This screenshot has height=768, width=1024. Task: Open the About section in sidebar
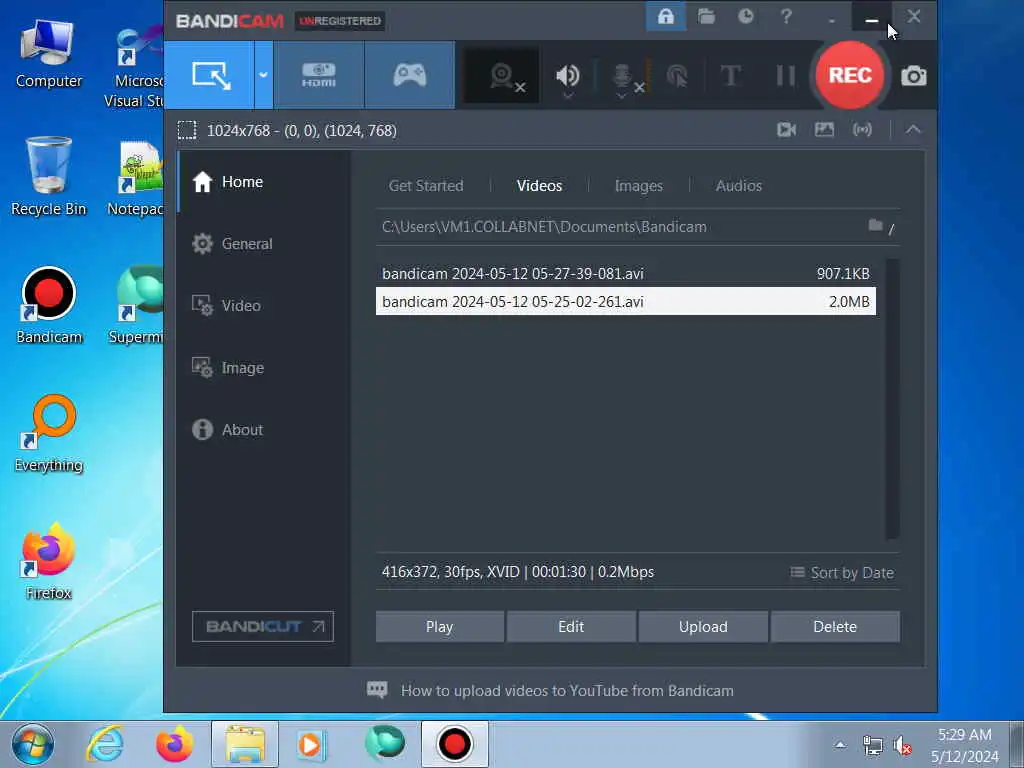[x=264, y=430]
